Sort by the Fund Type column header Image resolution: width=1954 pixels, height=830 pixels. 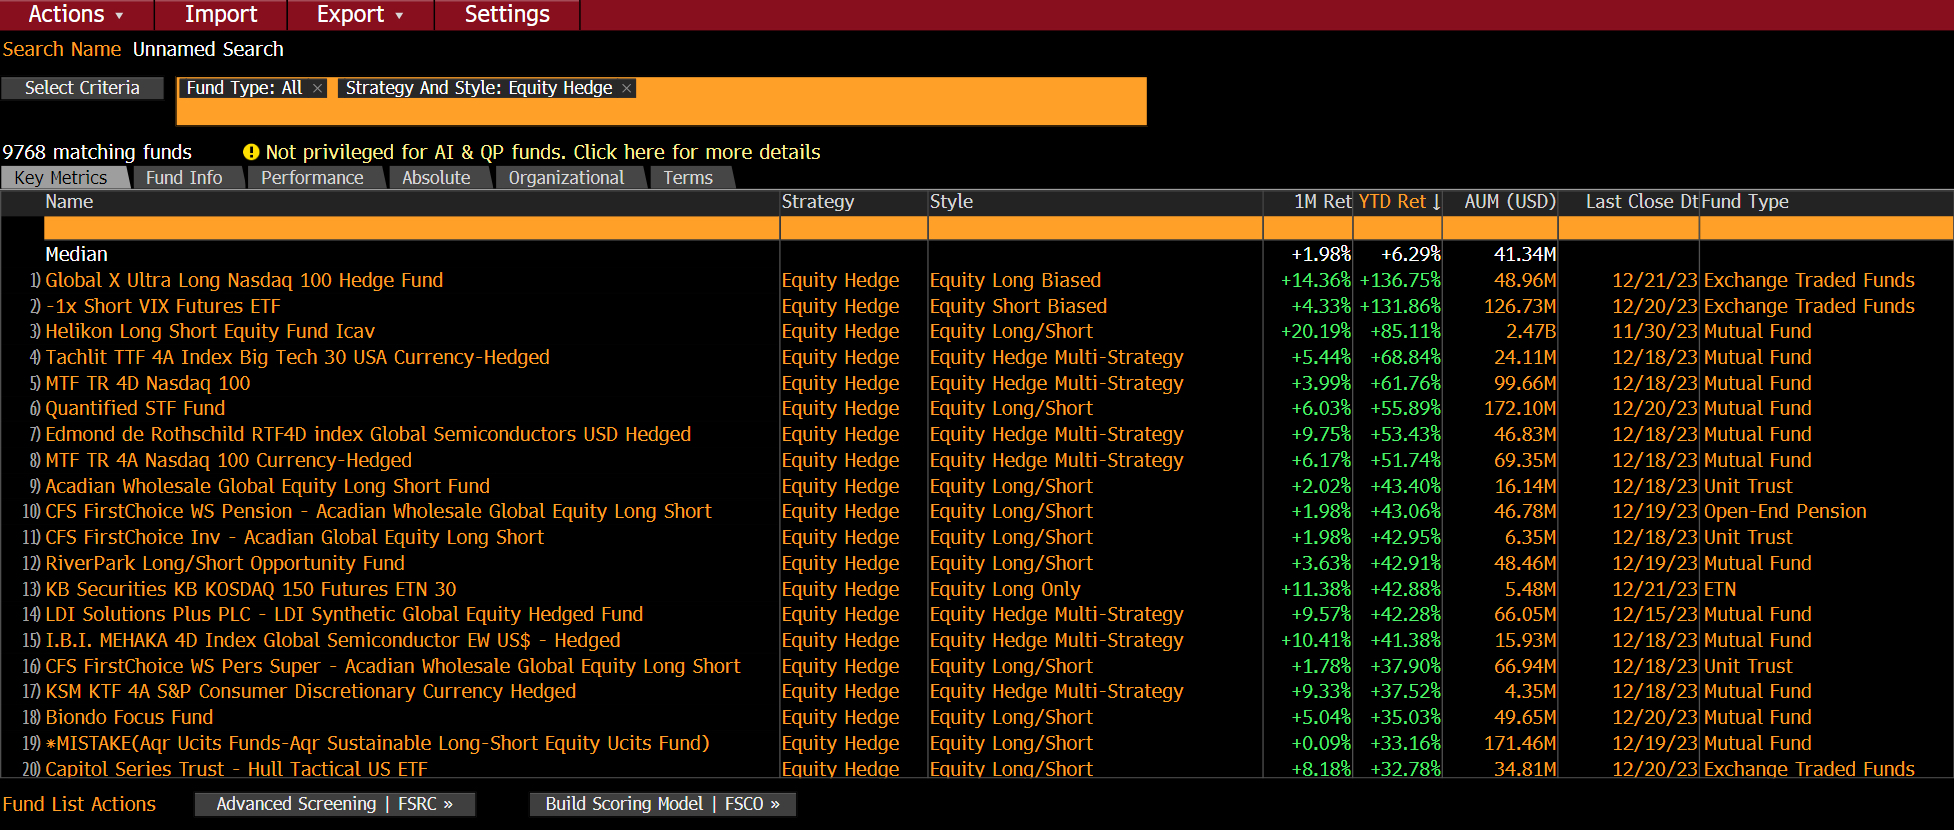[1745, 202]
